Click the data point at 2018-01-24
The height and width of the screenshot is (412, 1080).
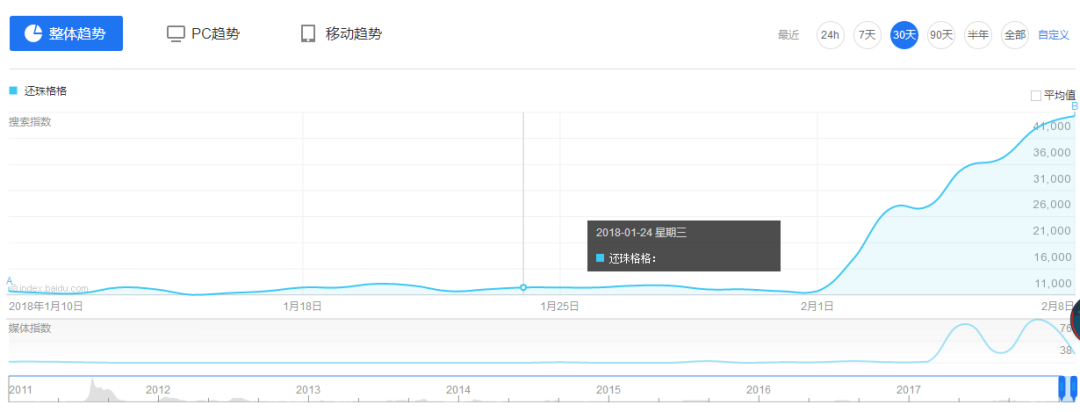[x=523, y=287]
